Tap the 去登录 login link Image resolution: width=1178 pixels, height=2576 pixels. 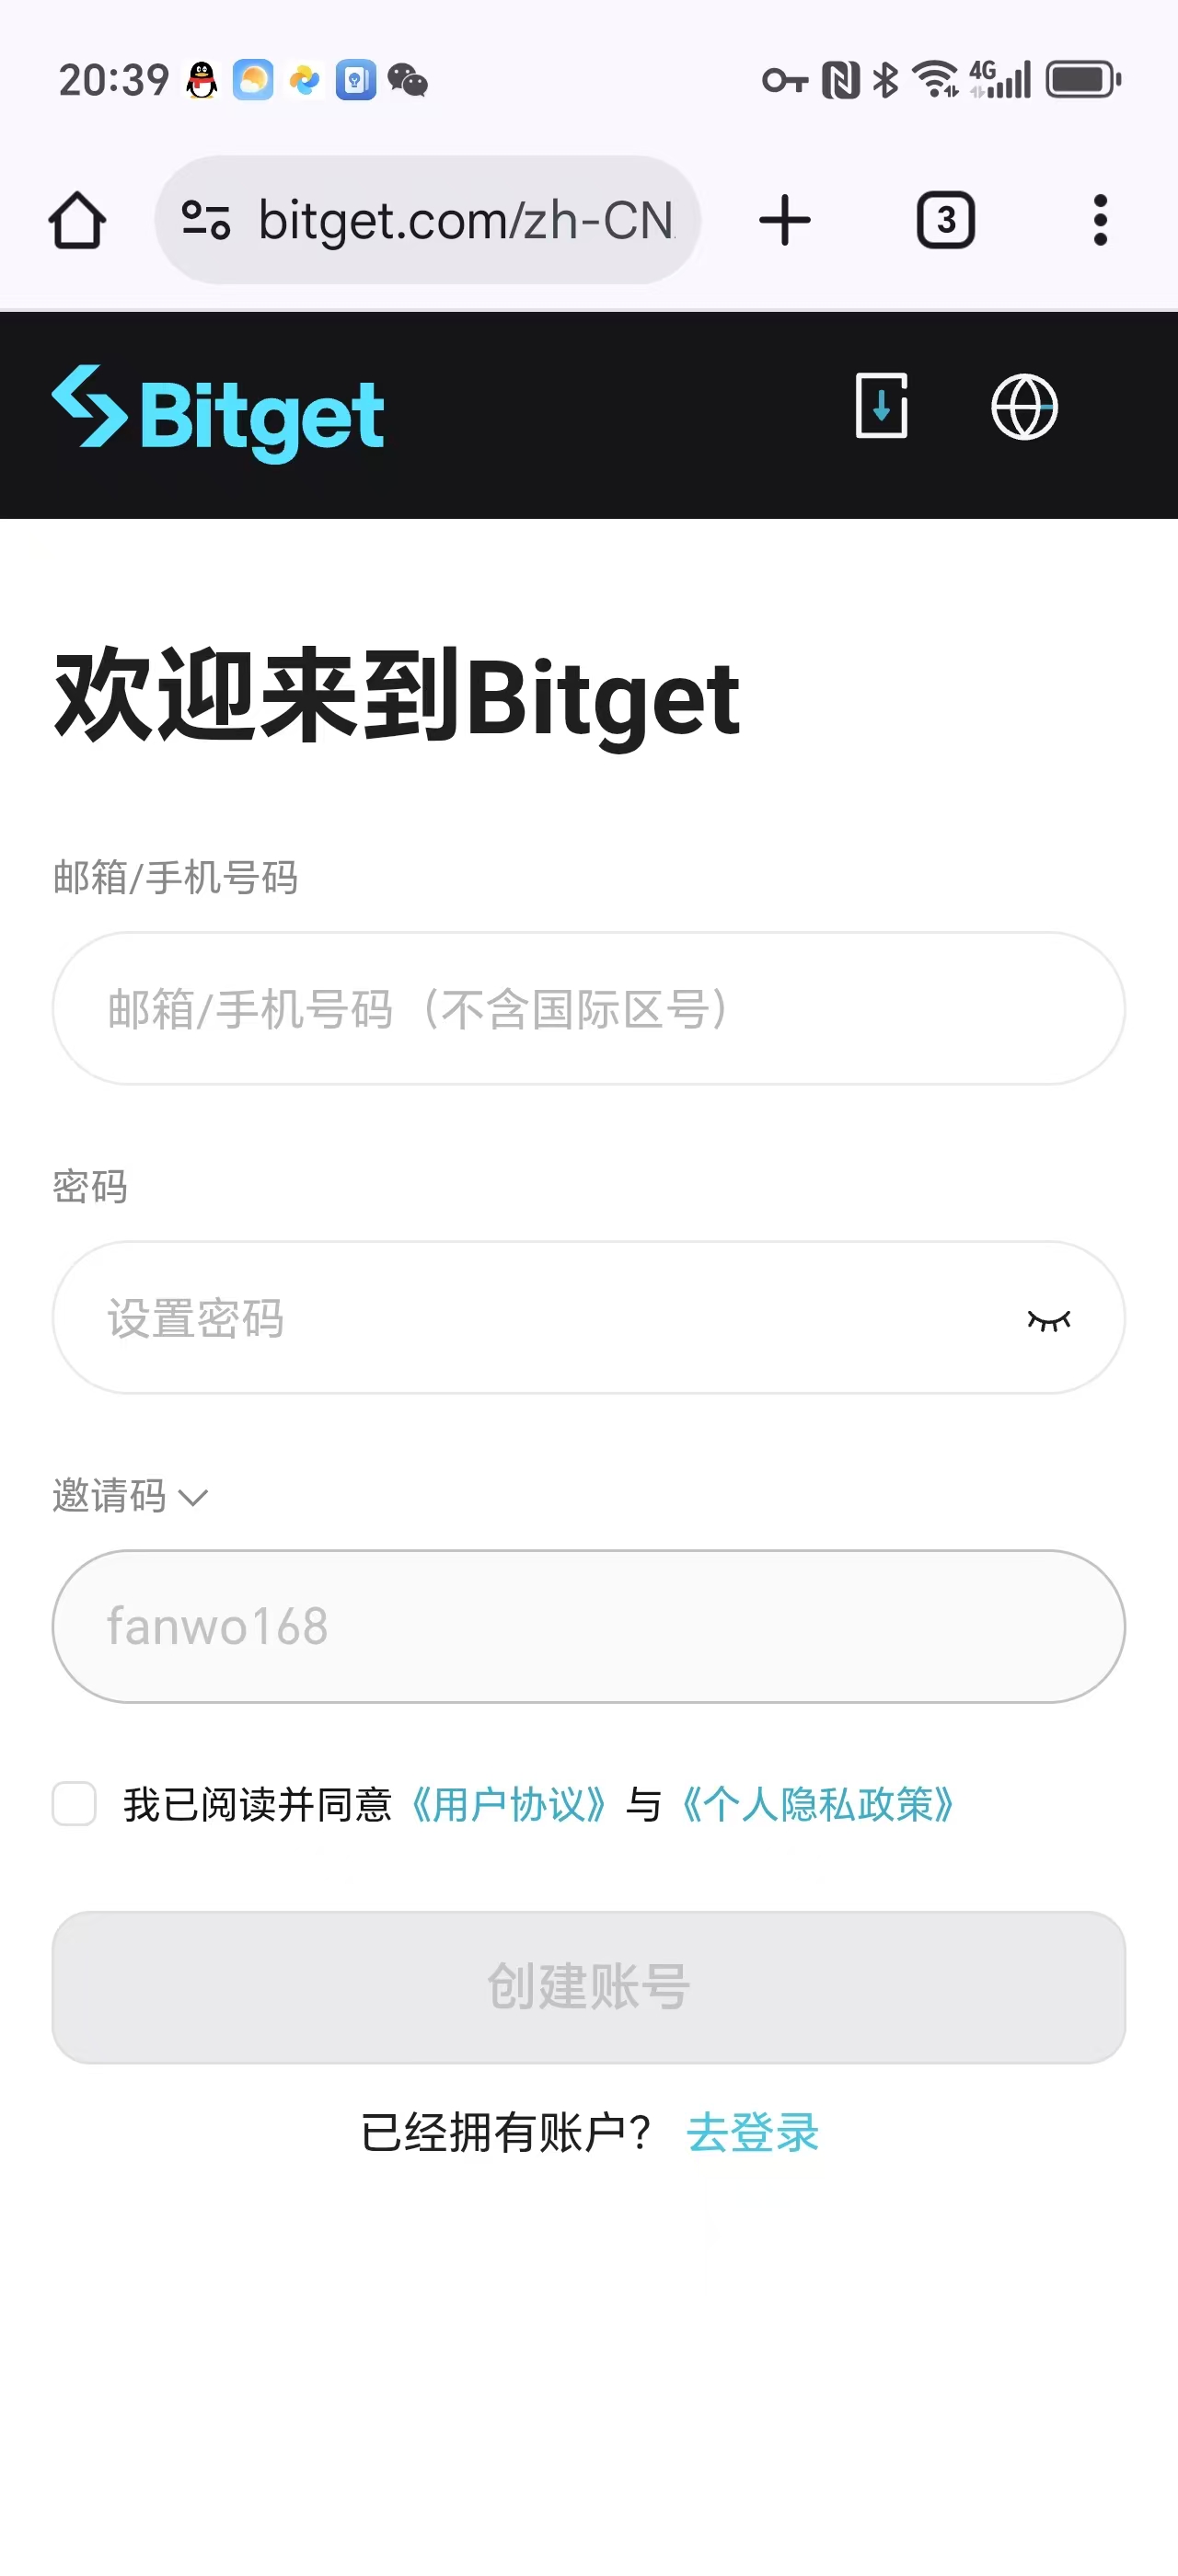(x=752, y=2132)
